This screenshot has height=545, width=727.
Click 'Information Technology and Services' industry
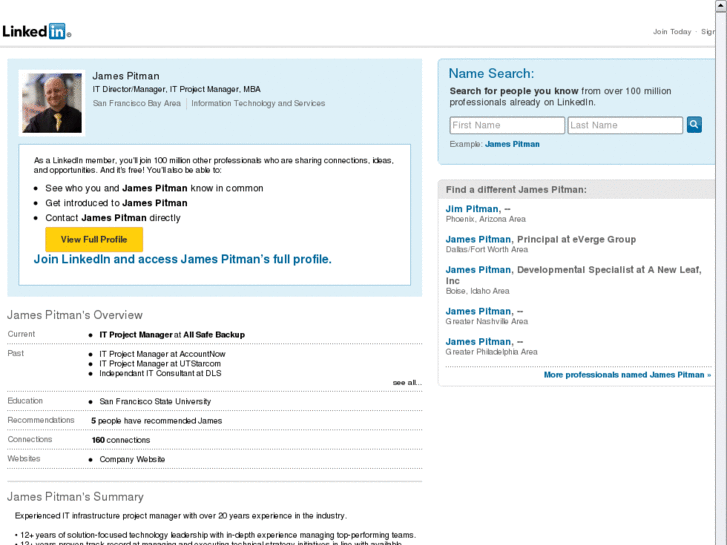coord(258,103)
